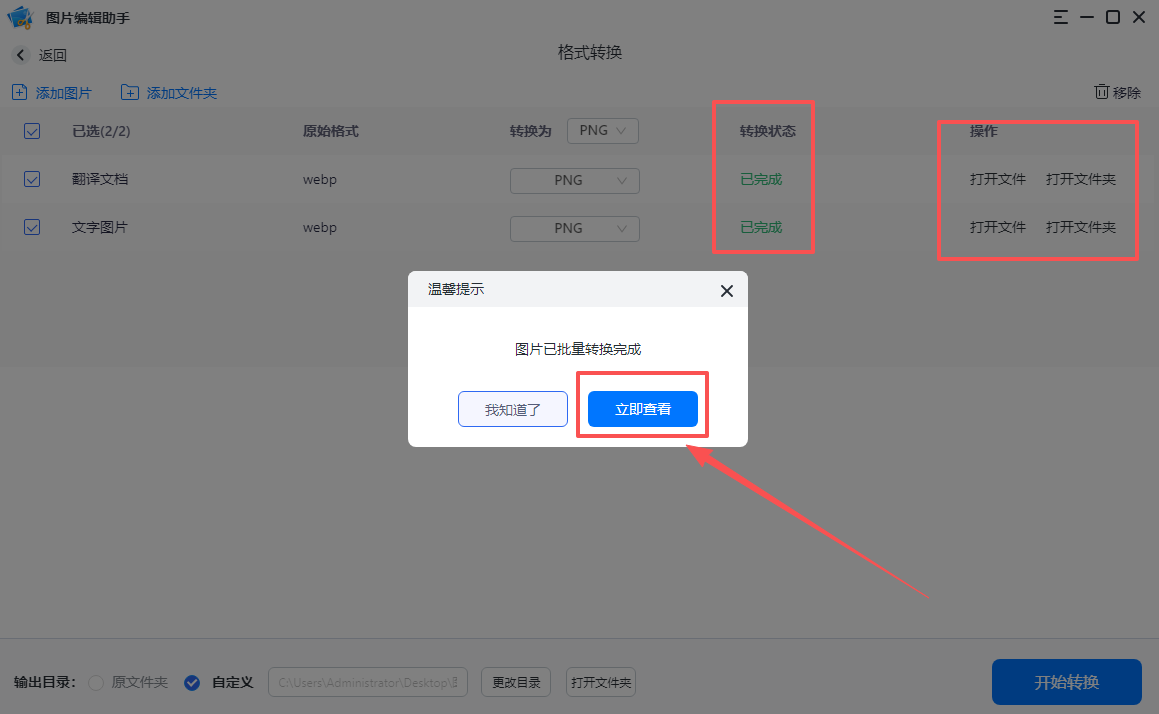
Task: Click the webp cell in 翻译文档 row
Action: pos(320,180)
